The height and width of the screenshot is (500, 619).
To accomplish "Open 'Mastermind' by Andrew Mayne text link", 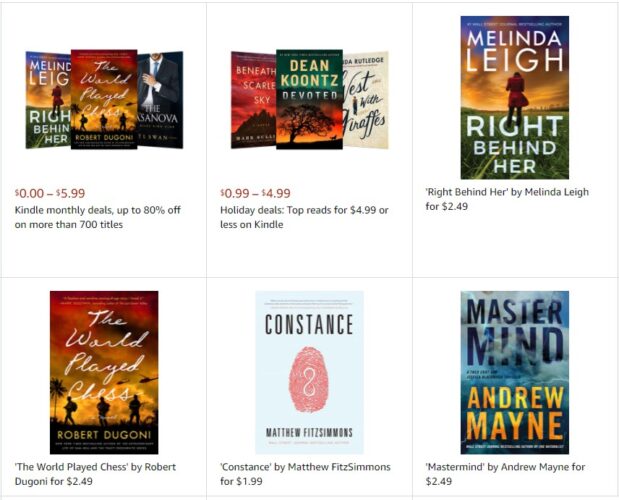I will [505, 474].
